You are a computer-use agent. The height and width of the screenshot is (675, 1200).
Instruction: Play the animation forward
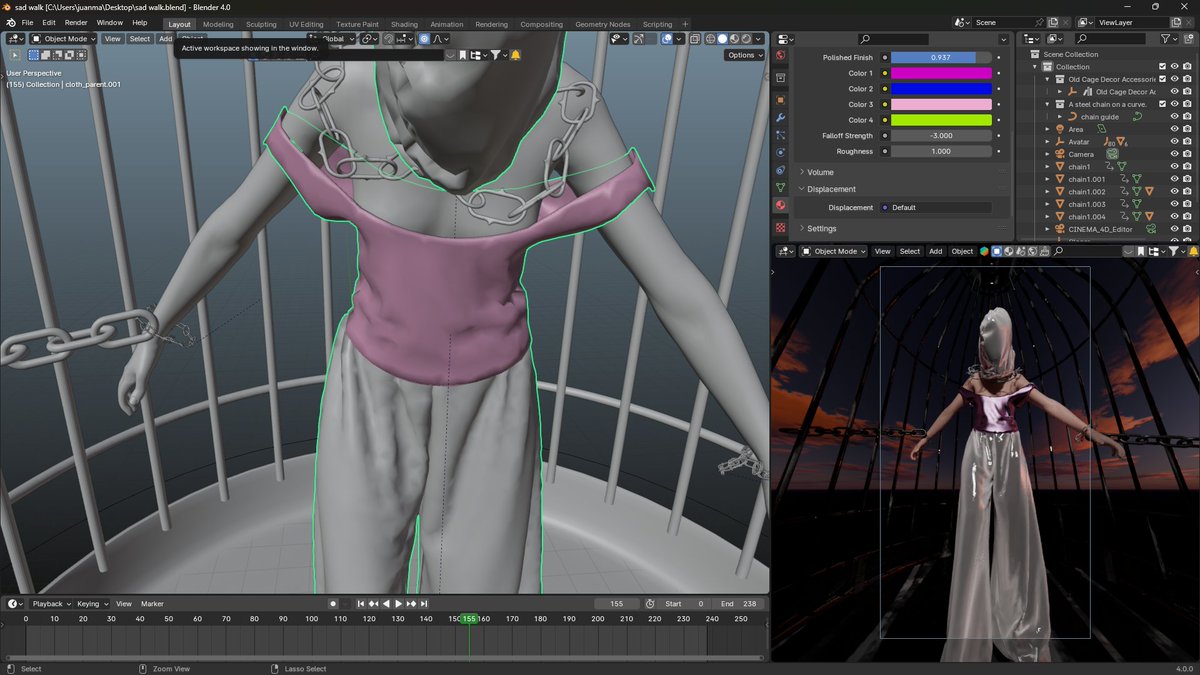click(398, 604)
